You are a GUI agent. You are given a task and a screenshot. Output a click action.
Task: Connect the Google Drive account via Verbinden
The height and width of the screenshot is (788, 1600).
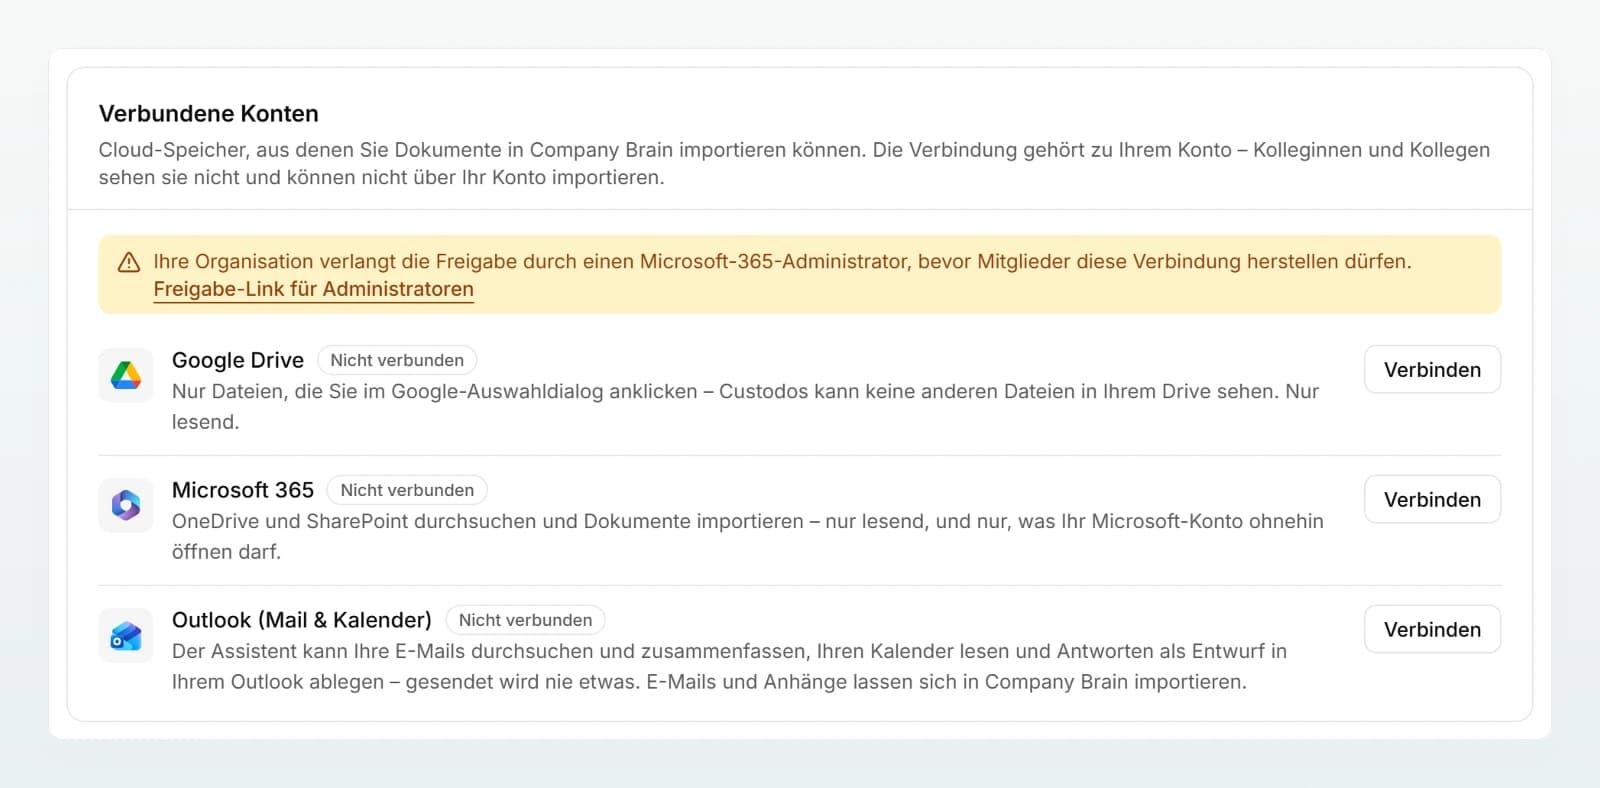click(x=1432, y=370)
